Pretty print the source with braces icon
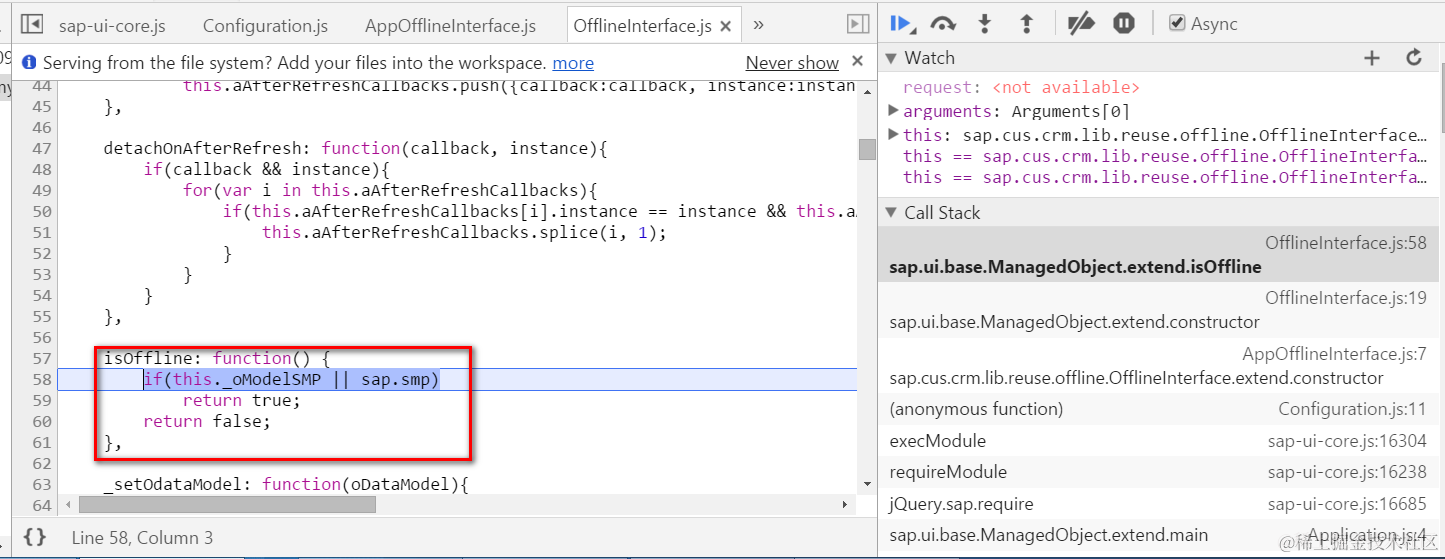The image size is (1445, 559). (x=35, y=537)
